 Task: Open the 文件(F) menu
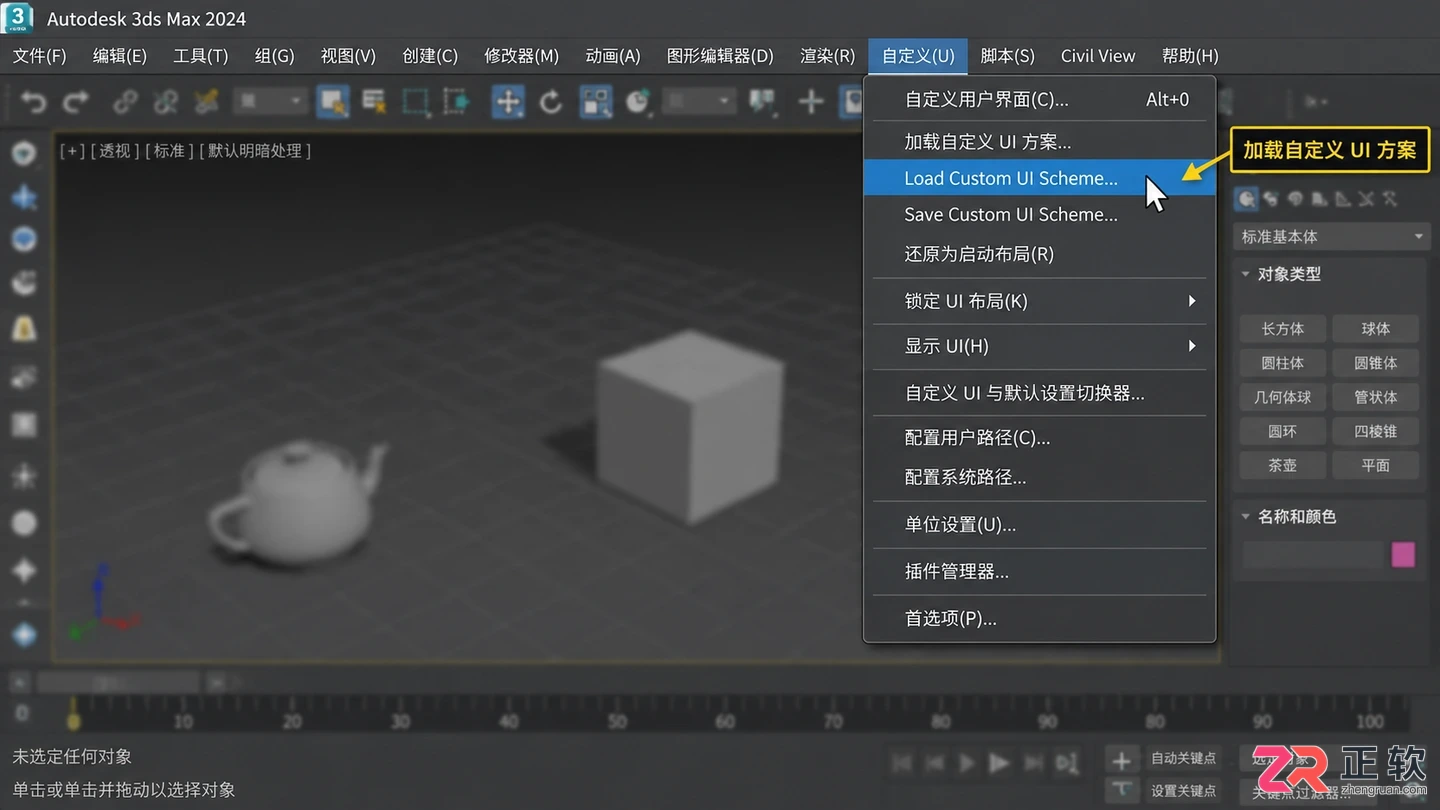coord(40,56)
